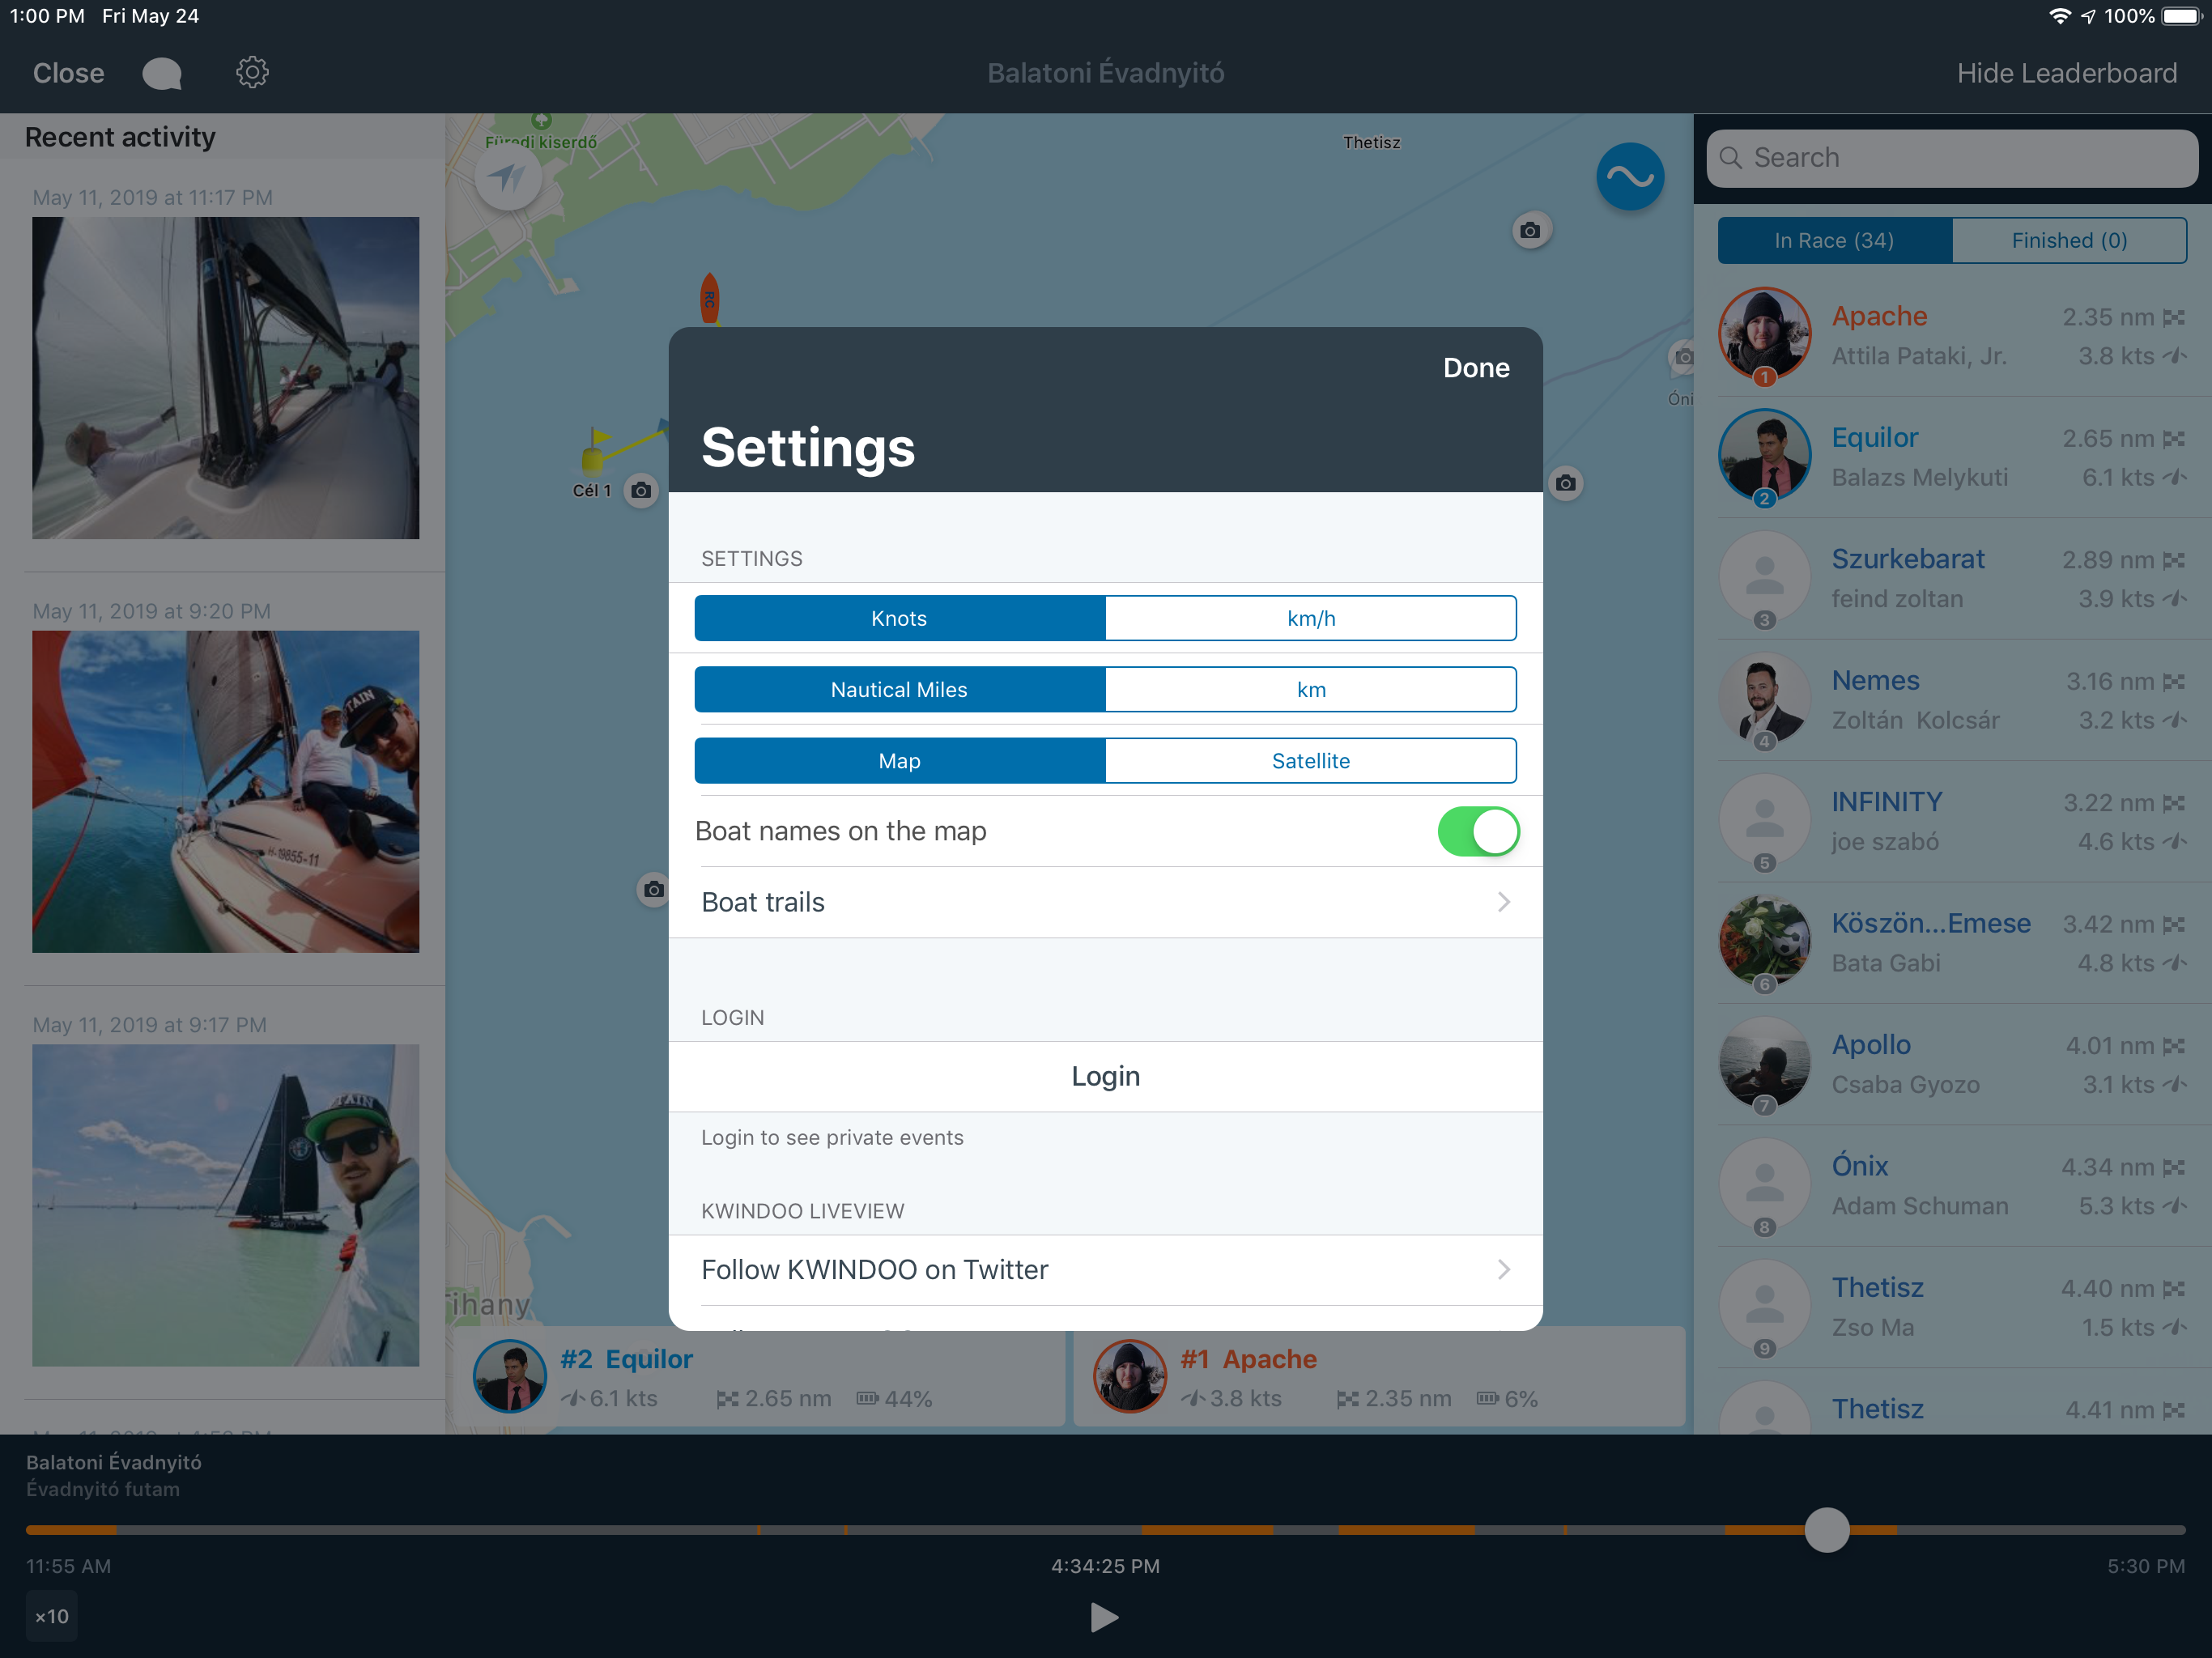
Task: Switch map type to Map
Action: pyautogui.click(x=900, y=761)
